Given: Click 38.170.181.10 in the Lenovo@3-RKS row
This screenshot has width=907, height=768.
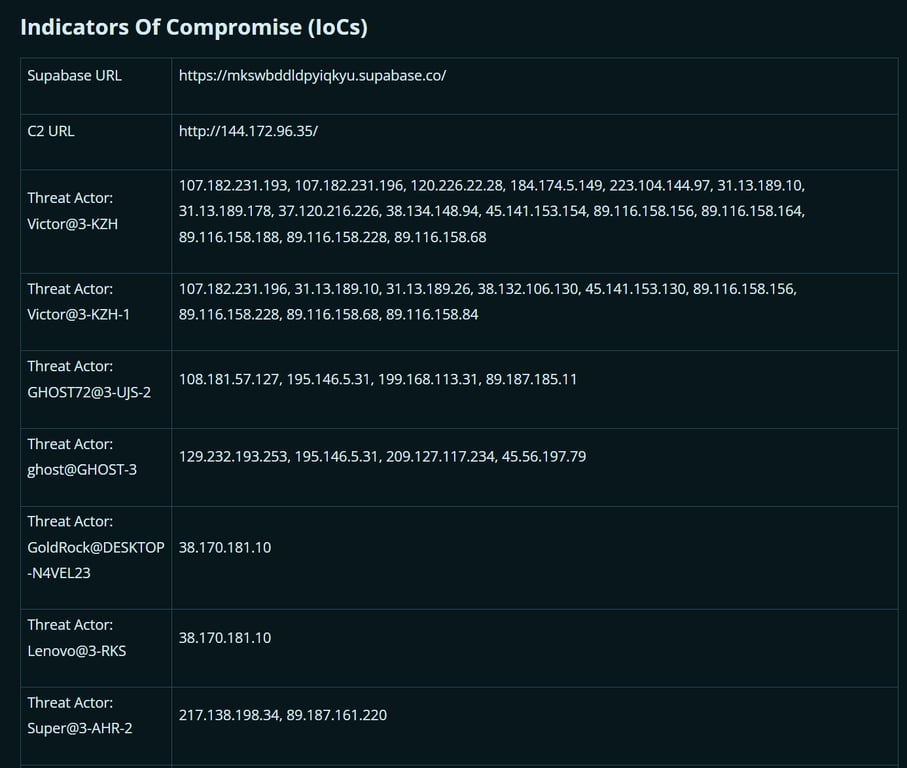Looking at the screenshot, I should click(x=225, y=638).
